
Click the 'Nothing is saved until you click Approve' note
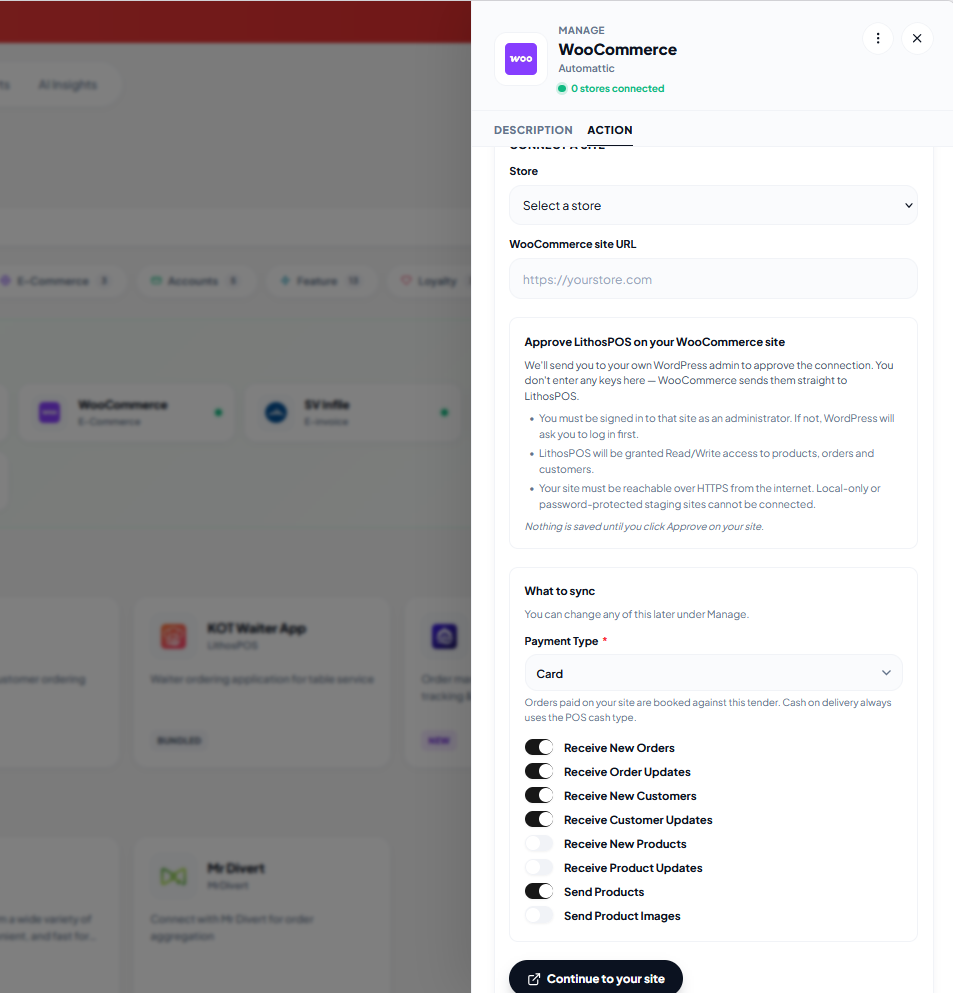tap(644, 526)
